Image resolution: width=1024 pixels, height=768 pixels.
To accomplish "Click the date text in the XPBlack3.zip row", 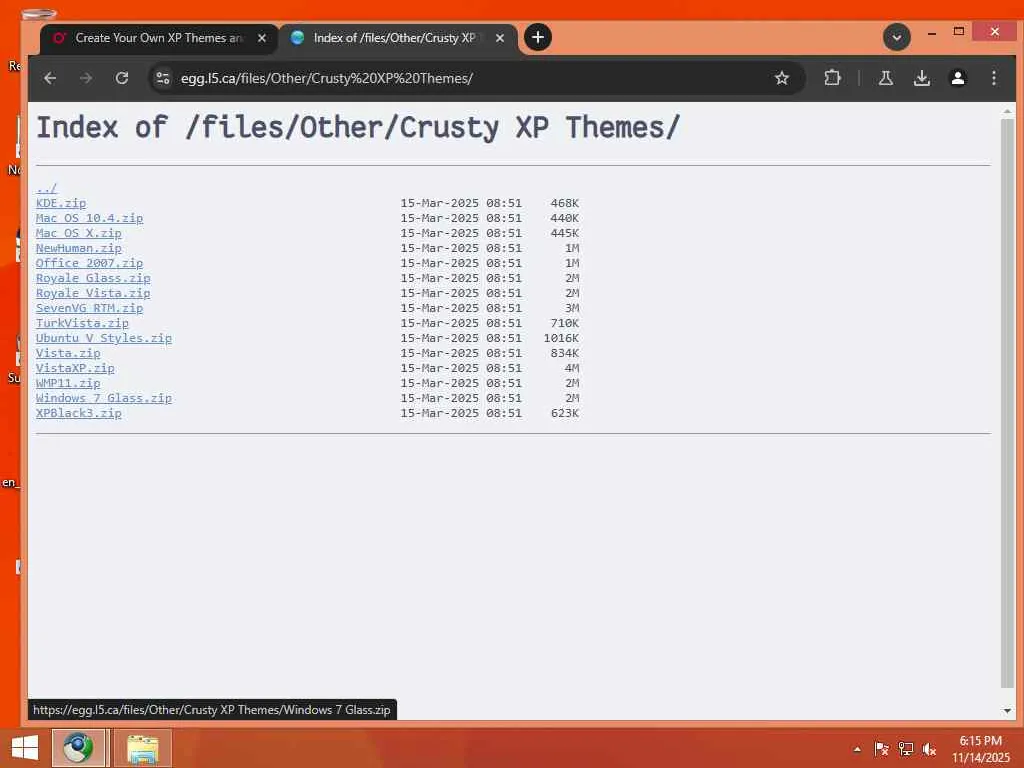I will point(461,413).
